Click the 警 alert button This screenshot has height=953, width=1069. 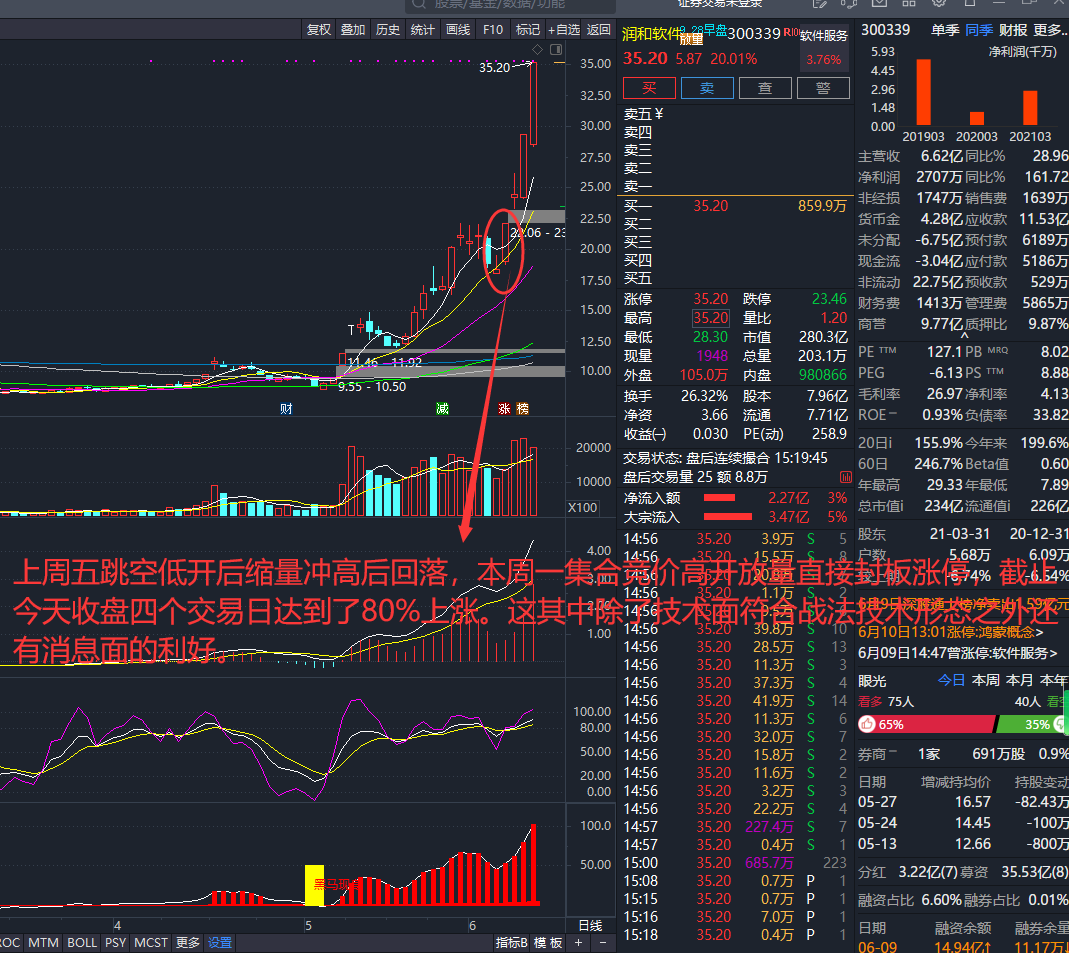coord(823,88)
